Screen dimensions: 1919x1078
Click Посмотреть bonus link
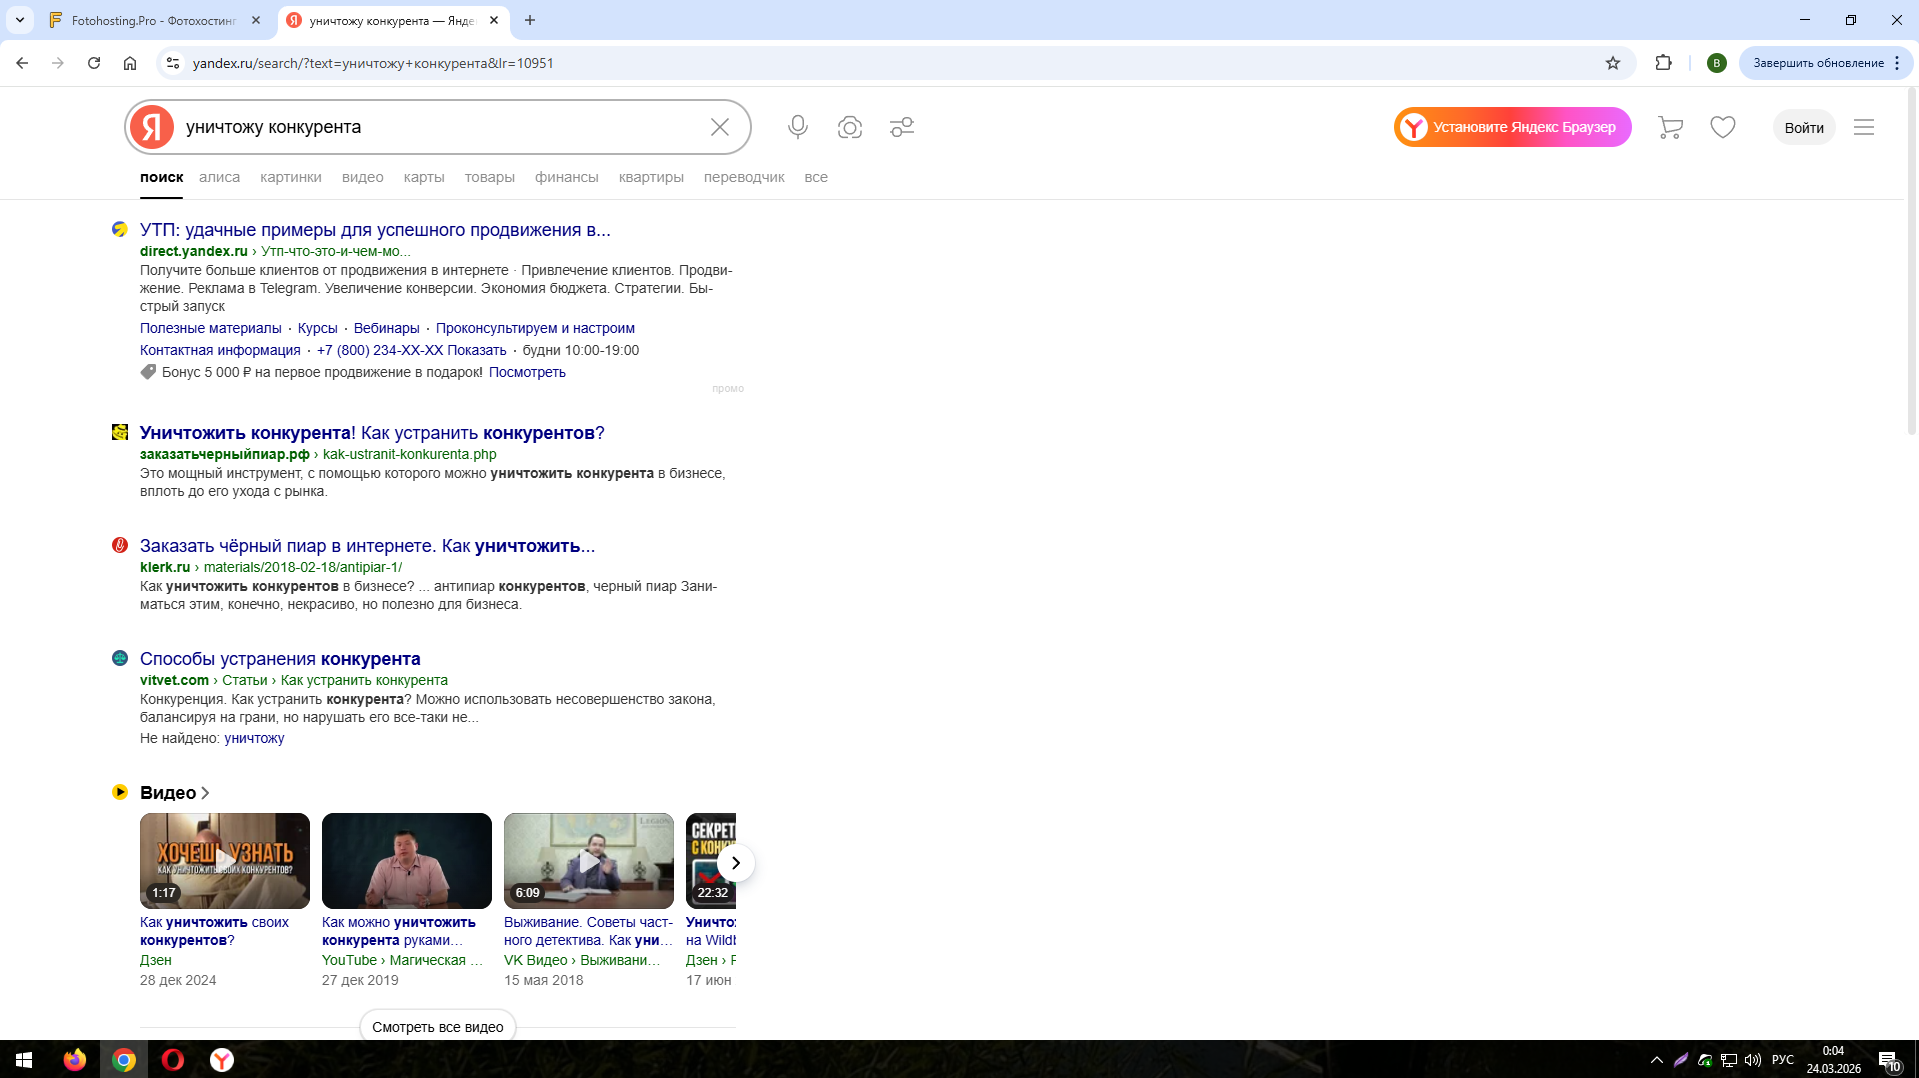527,372
